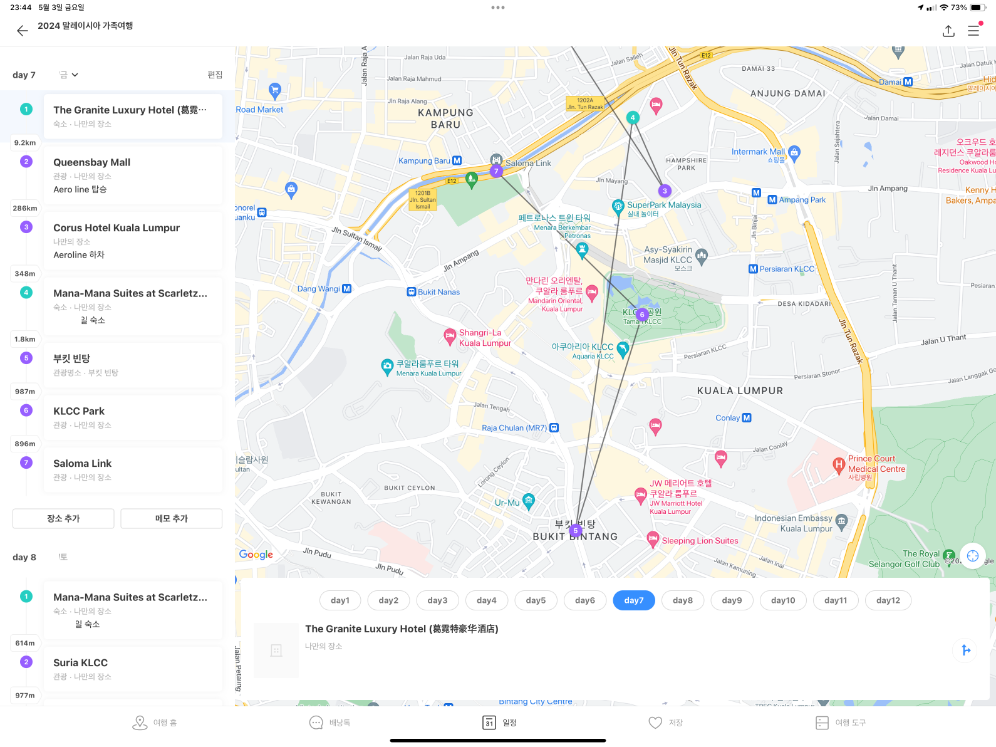Tap the SuperPark Malaysia map pin
Viewport: 996px width, 747px height.
(x=618, y=207)
